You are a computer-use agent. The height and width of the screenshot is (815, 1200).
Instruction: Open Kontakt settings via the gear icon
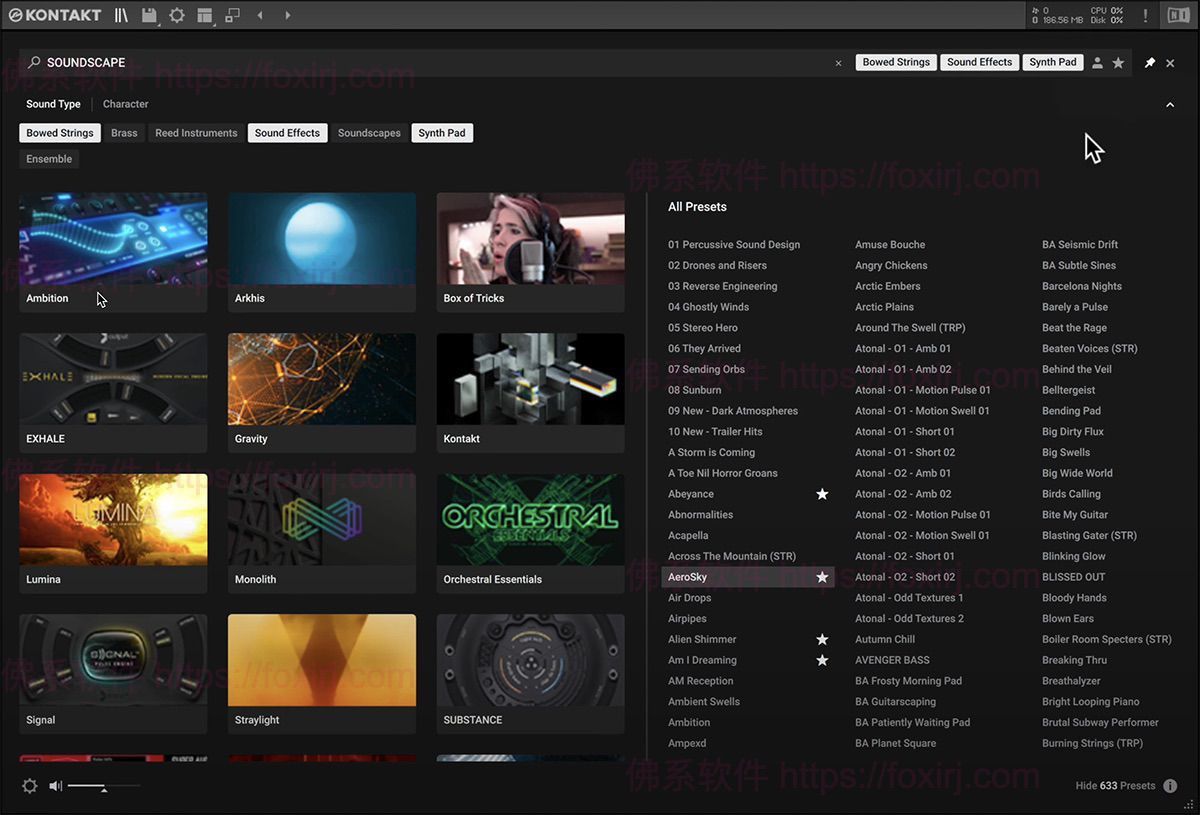tap(176, 14)
